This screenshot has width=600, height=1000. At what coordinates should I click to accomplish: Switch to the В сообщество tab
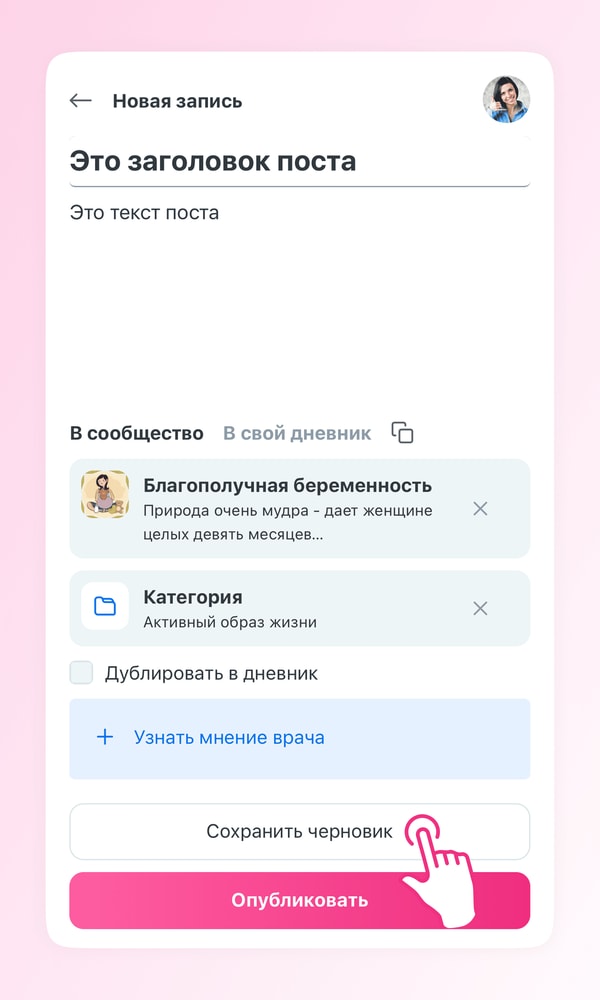[136, 433]
